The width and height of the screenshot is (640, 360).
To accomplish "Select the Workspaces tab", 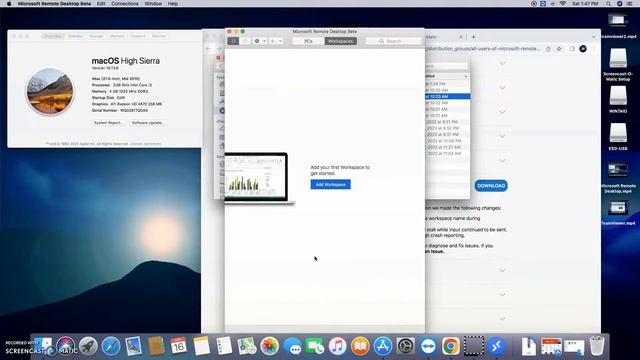I will click(x=340, y=41).
